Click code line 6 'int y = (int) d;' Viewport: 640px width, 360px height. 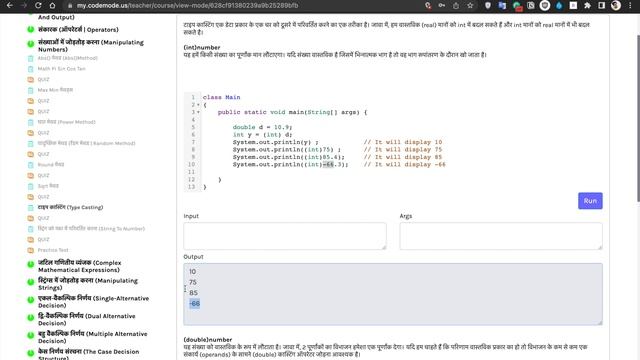262,135
